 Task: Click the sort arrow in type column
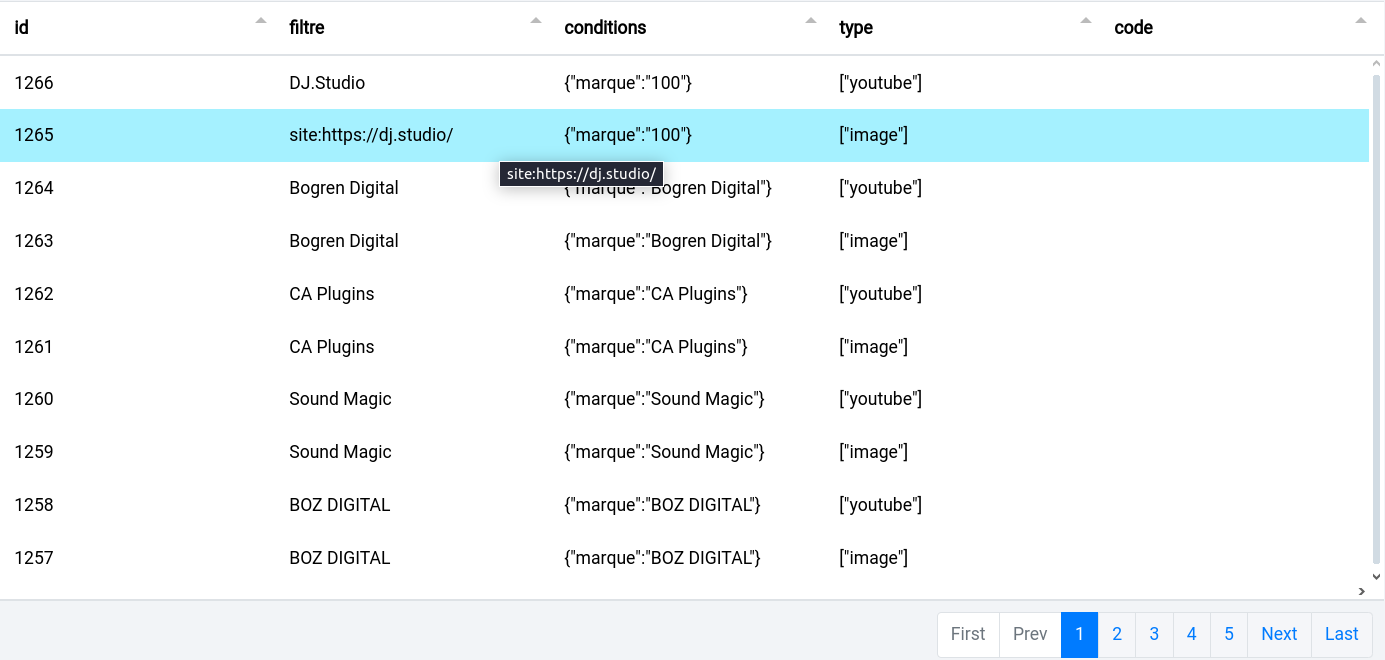point(1086,21)
